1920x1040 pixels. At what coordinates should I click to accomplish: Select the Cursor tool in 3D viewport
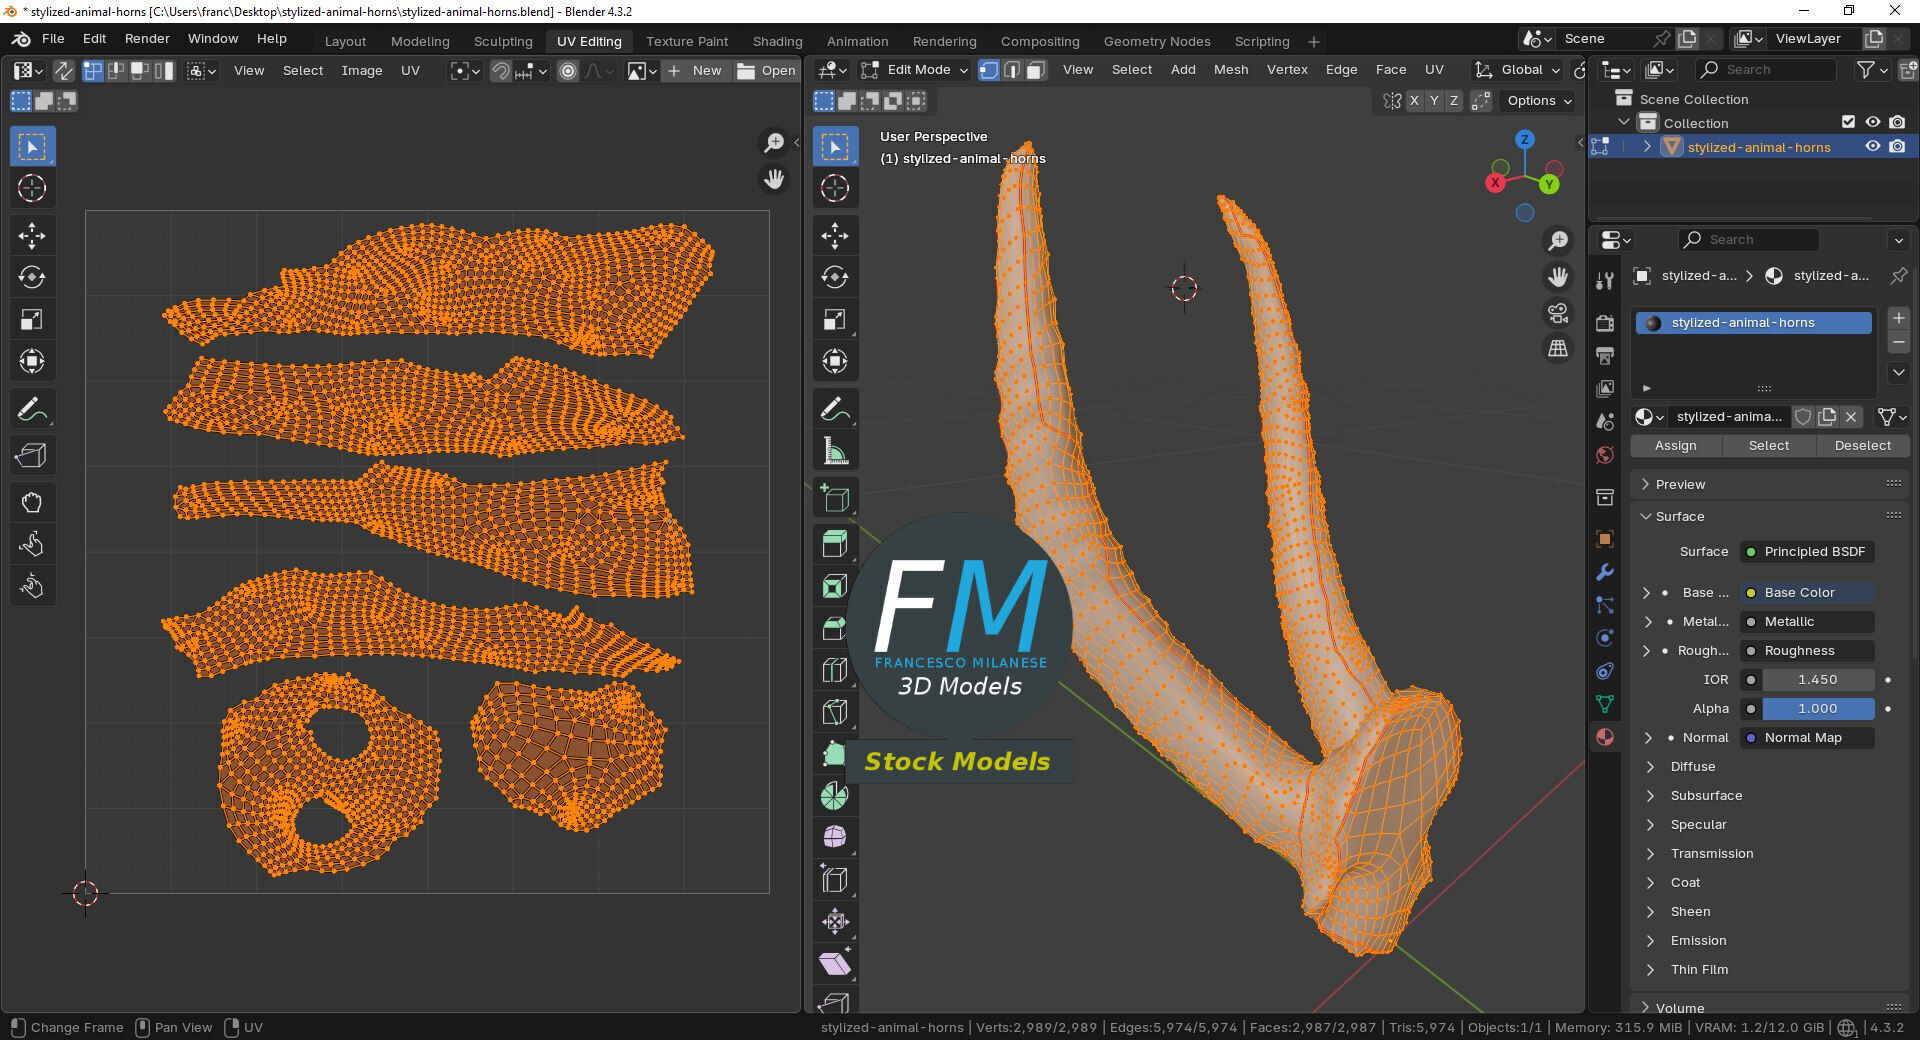(835, 188)
